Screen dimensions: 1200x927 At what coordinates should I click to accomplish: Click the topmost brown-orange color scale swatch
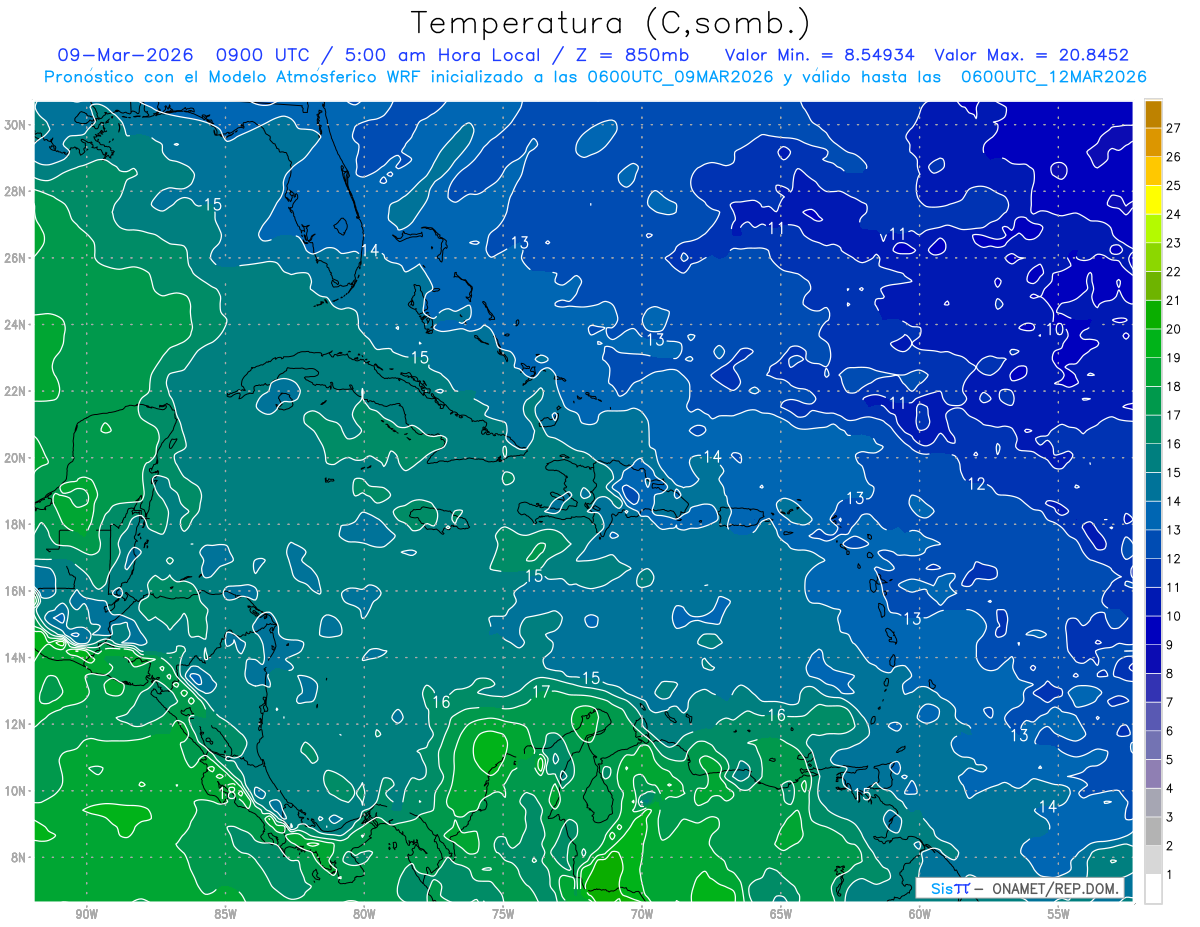[x=1153, y=114]
